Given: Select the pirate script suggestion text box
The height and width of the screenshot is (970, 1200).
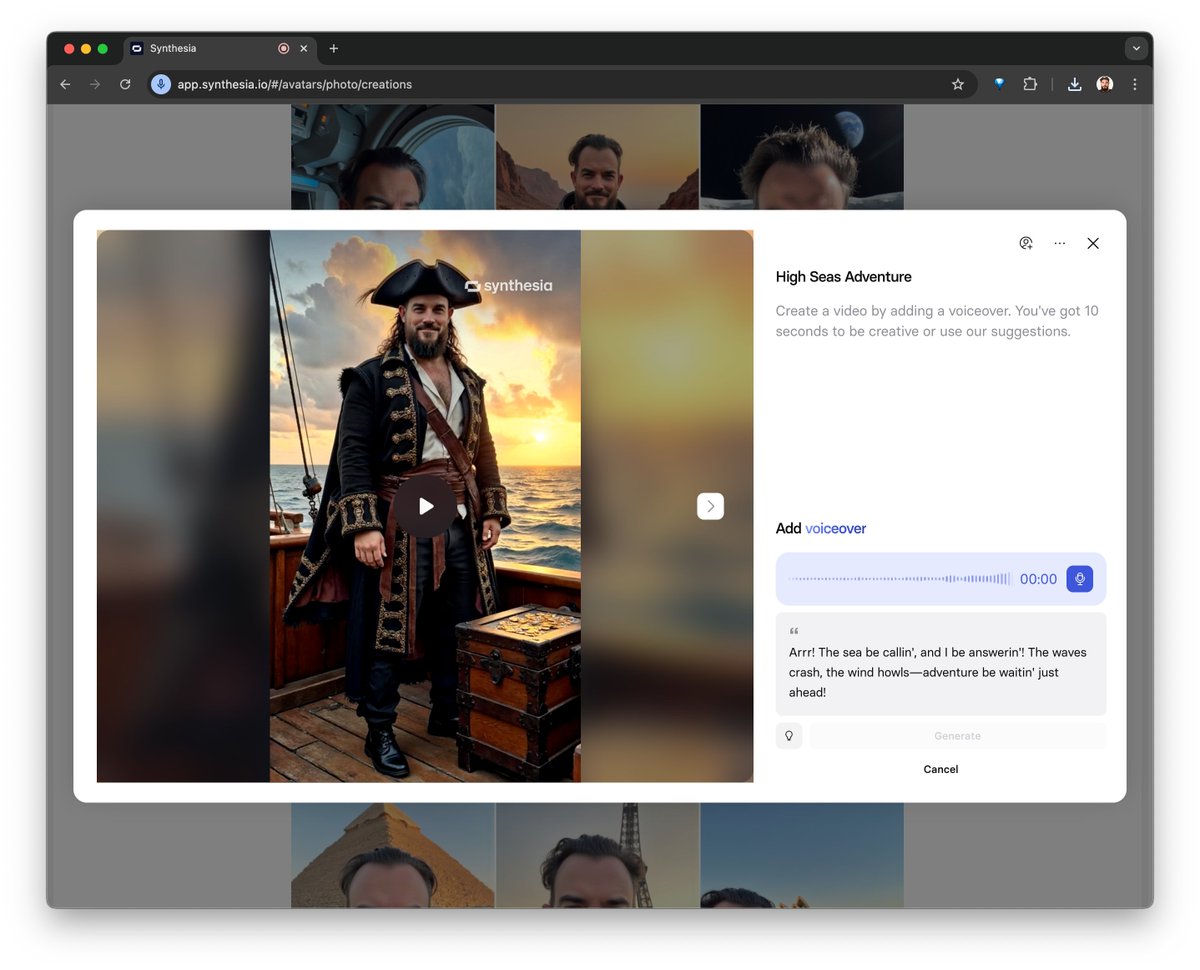Looking at the screenshot, I should point(940,664).
